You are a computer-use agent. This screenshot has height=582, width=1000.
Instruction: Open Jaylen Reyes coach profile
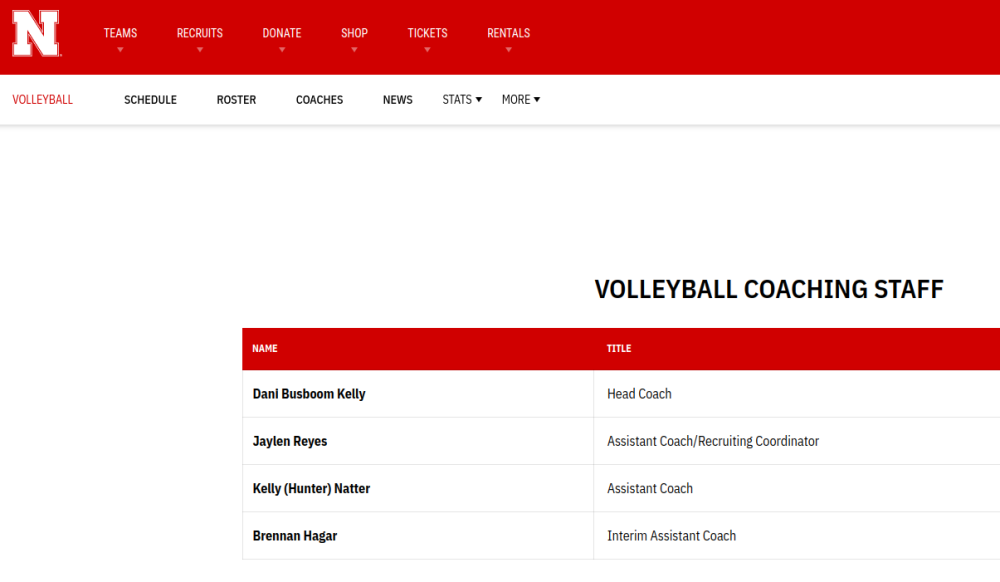(290, 441)
